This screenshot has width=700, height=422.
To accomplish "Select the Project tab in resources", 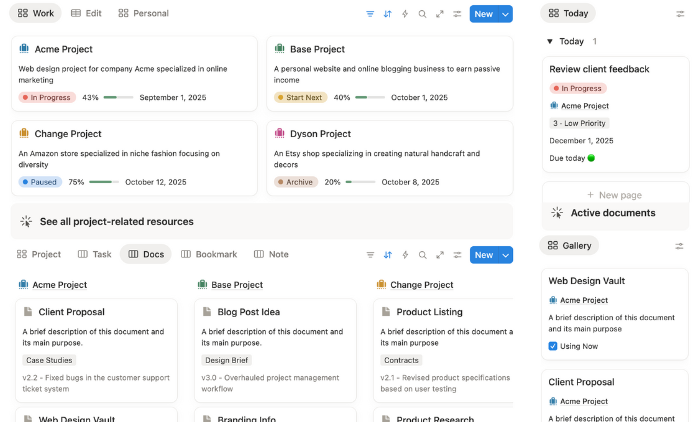I will [39, 254].
